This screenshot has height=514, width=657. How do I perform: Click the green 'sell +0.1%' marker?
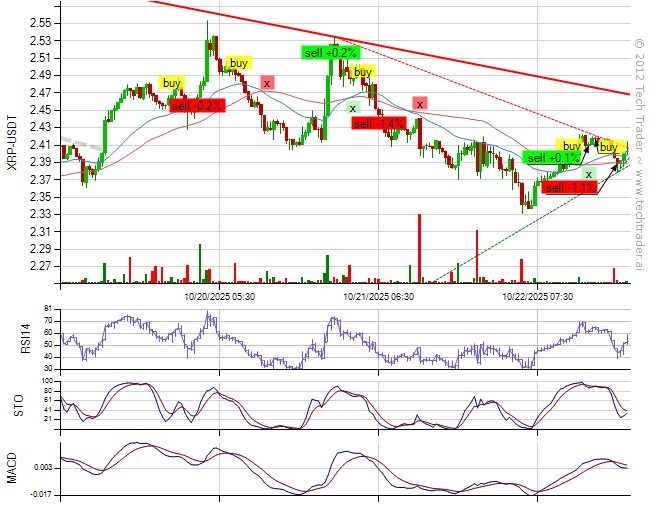coord(553,157)
